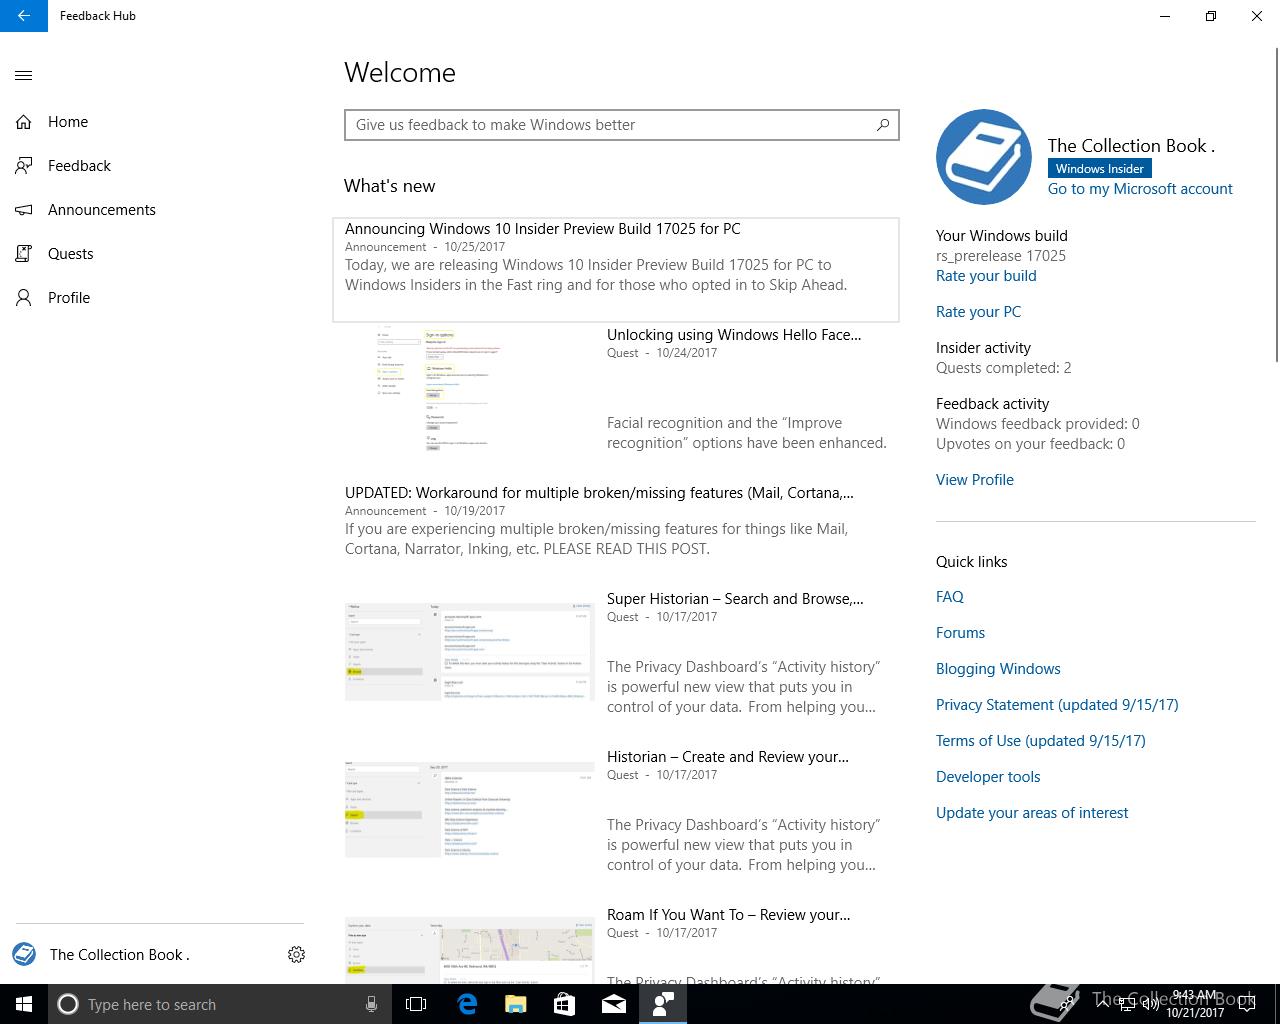Viewport: 1280px width, 1024px height.
Task: Click the Type here to search taskbar box
Action: click(x=218, y=1004)
